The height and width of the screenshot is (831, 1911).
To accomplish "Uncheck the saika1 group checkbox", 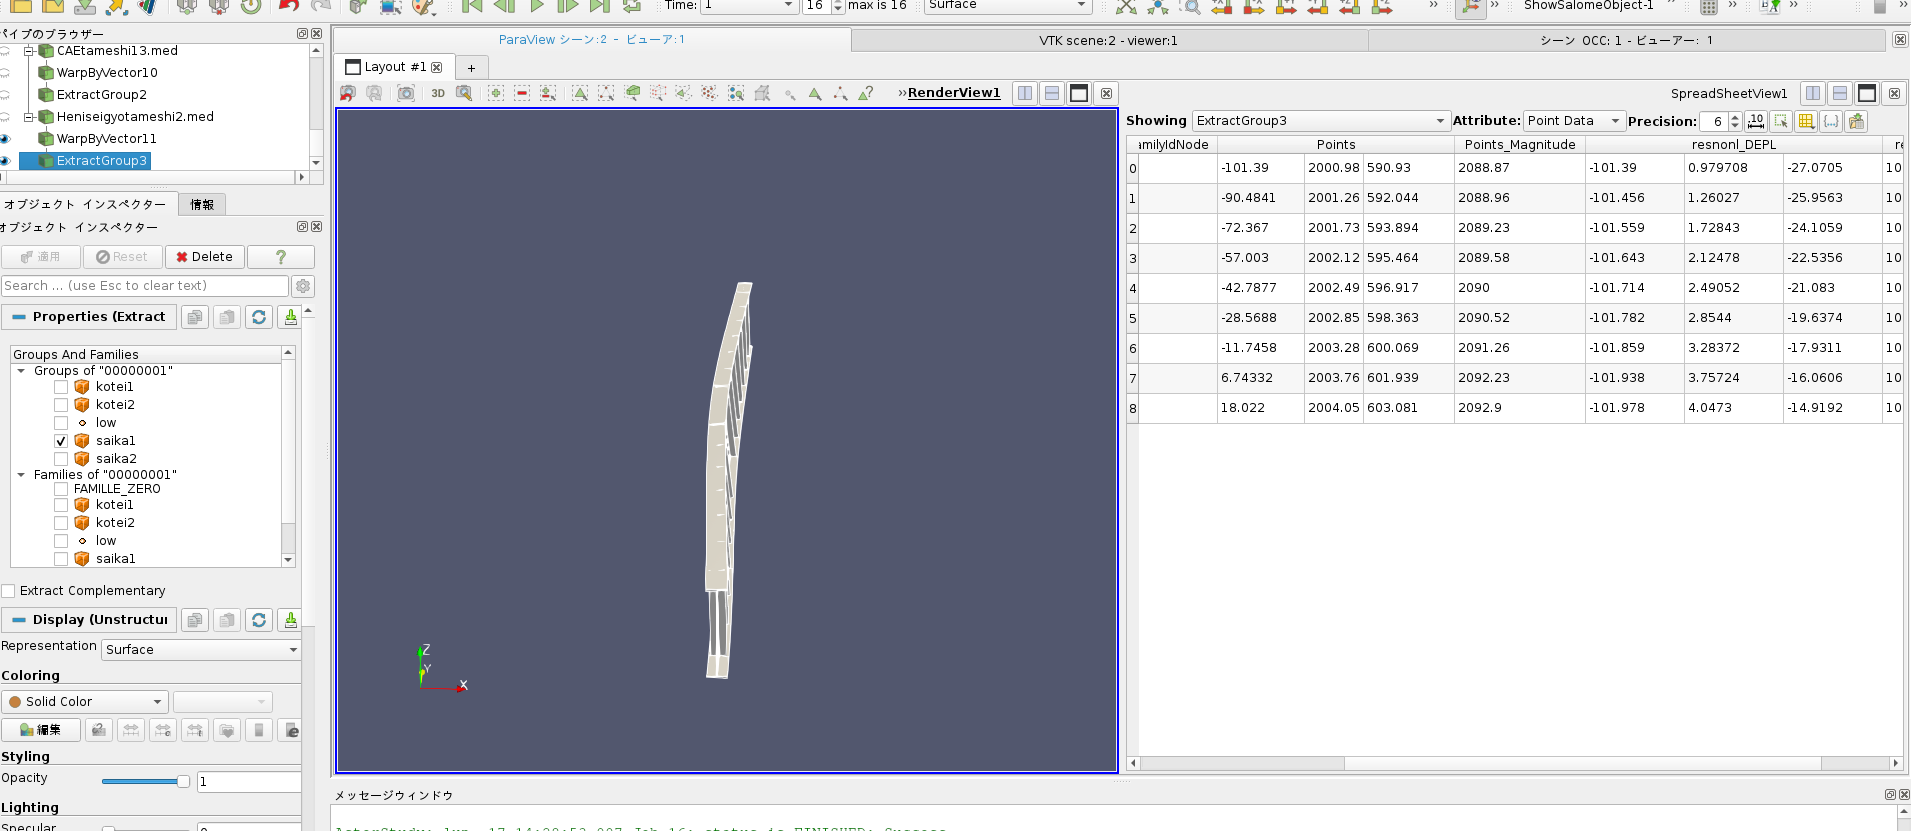I will point(61,441).
